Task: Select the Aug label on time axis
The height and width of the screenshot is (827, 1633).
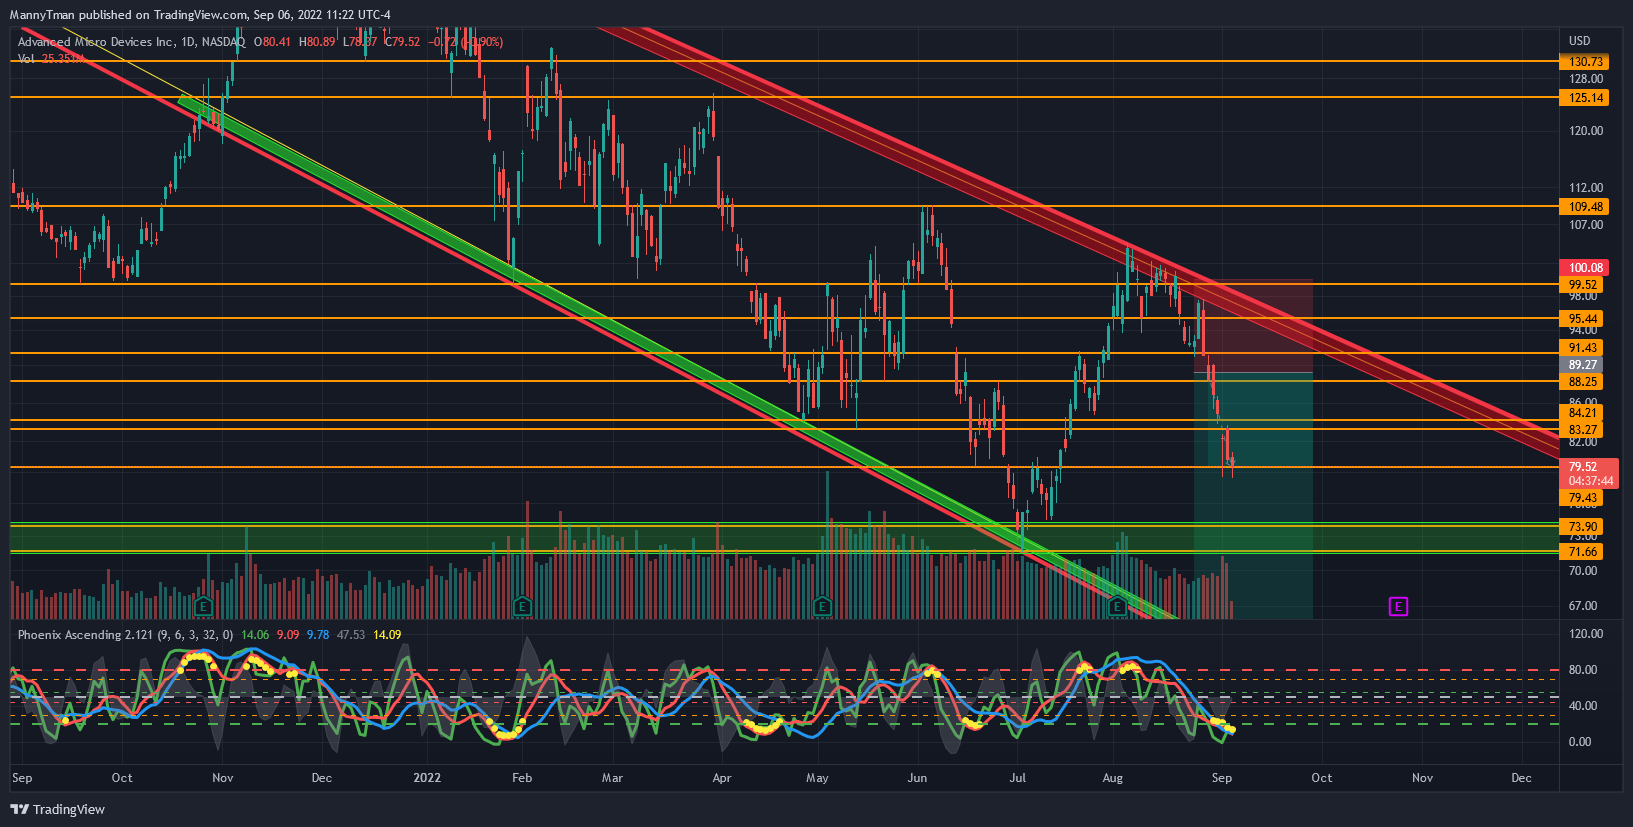Action: click(1112, 778)
